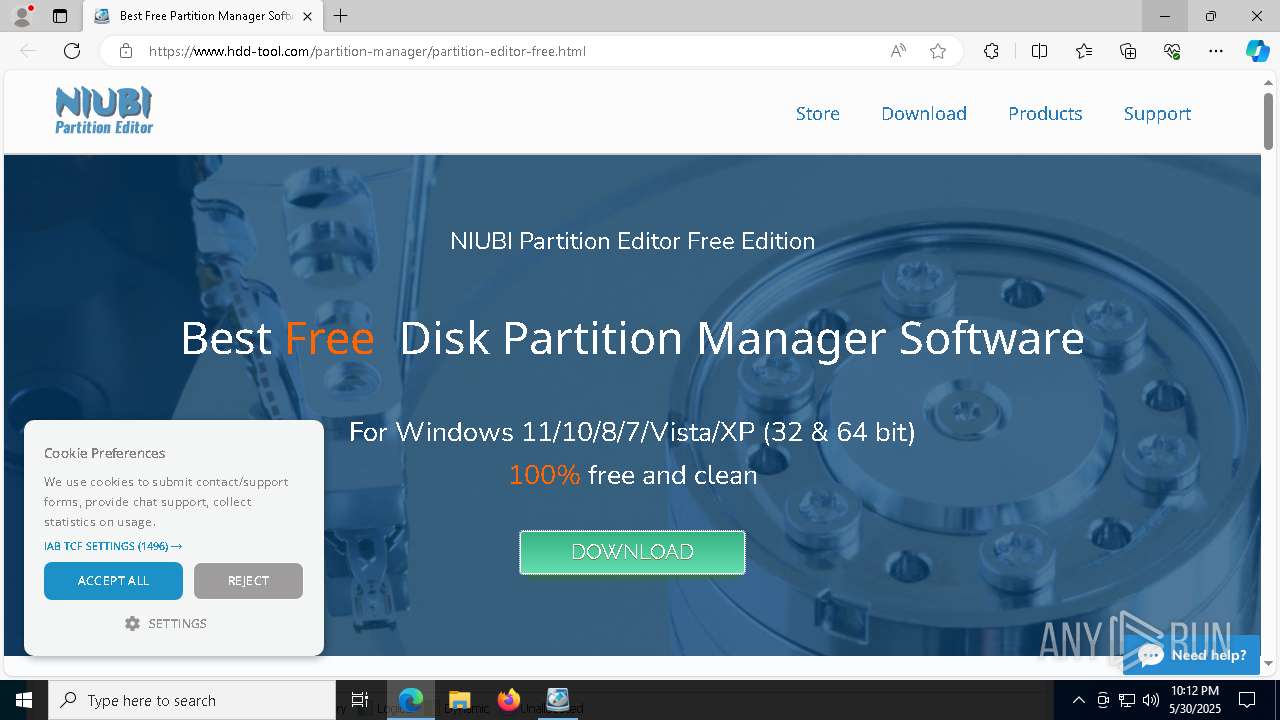The height and width of the screenshot is (720, 1280).
Task: Open a new browser tab
Action: pos(341,16)
